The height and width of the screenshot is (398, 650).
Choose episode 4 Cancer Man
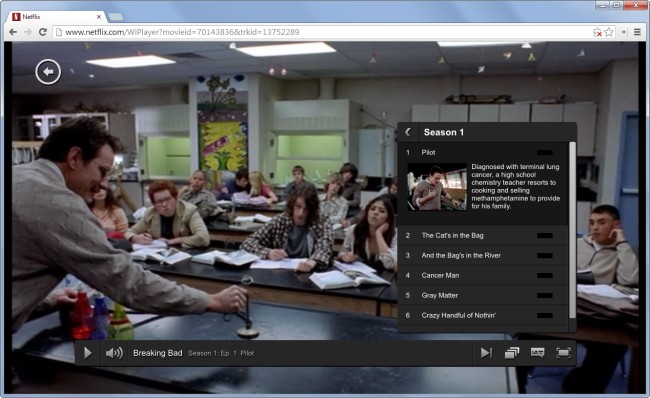tap(483, 275)
